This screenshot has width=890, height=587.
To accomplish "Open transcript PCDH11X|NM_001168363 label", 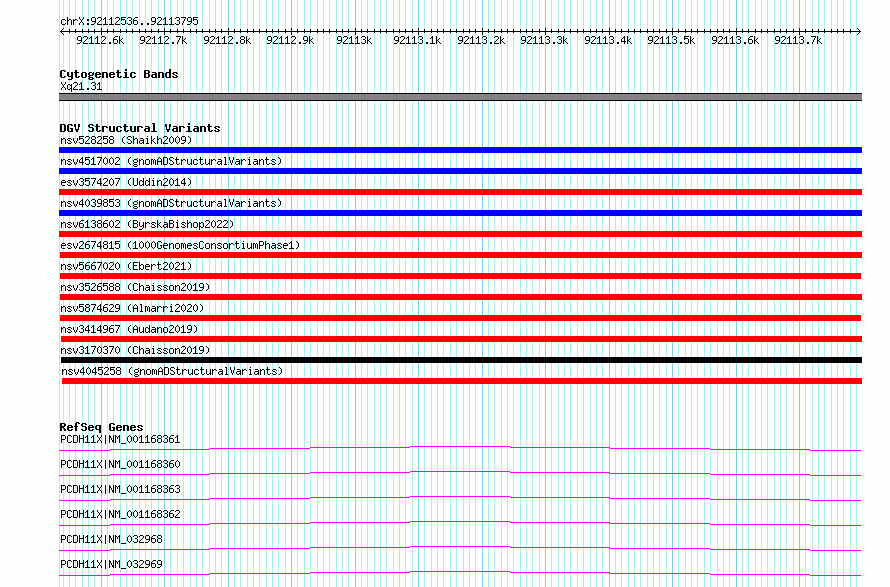I will click(120, 489).
